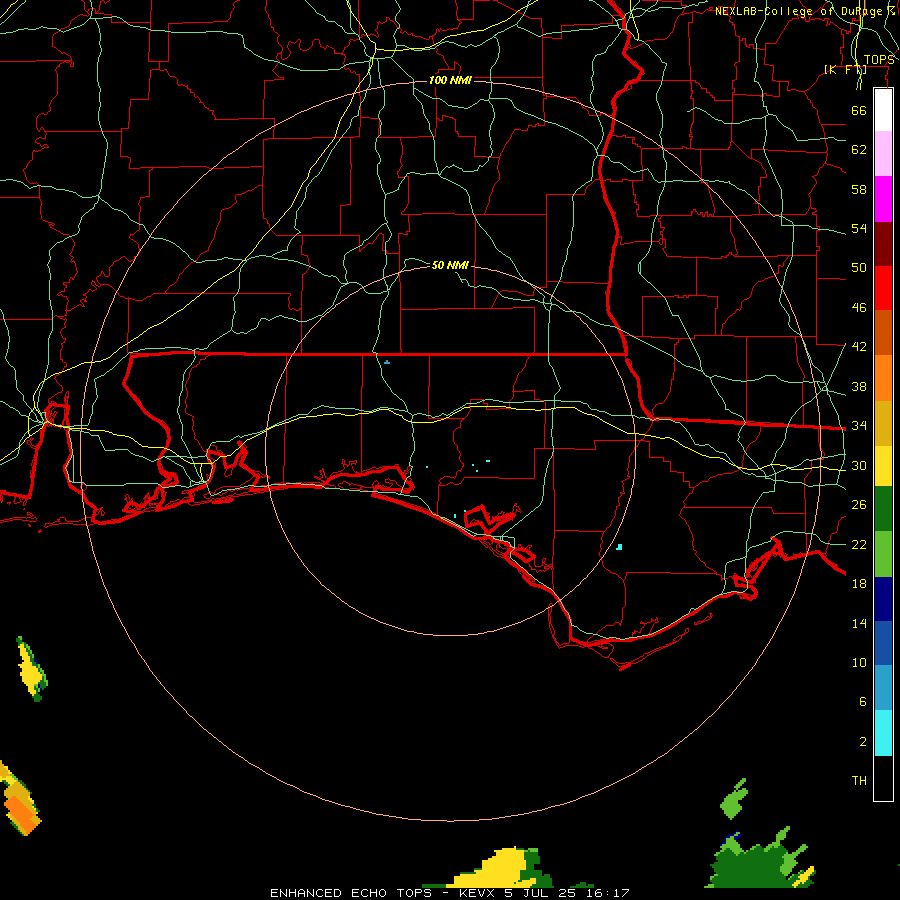Click the "10" legend value
The image size is (900, 900).
tap(859, 662)
